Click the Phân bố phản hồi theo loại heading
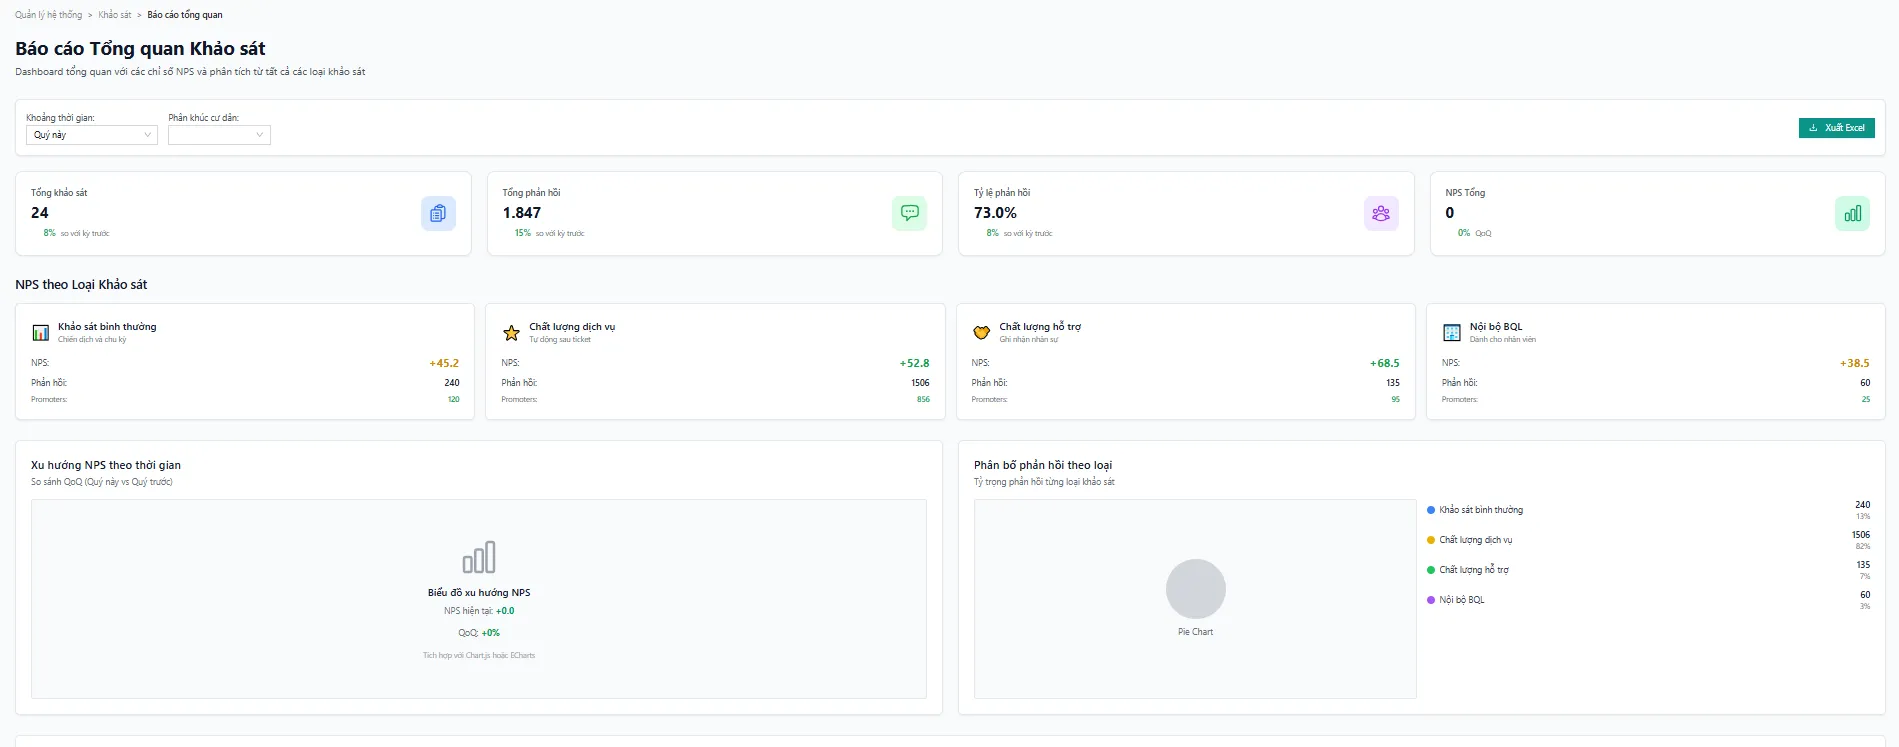Image resolution: width=1899 pixels, height=747 pixels. [1043, 465]
